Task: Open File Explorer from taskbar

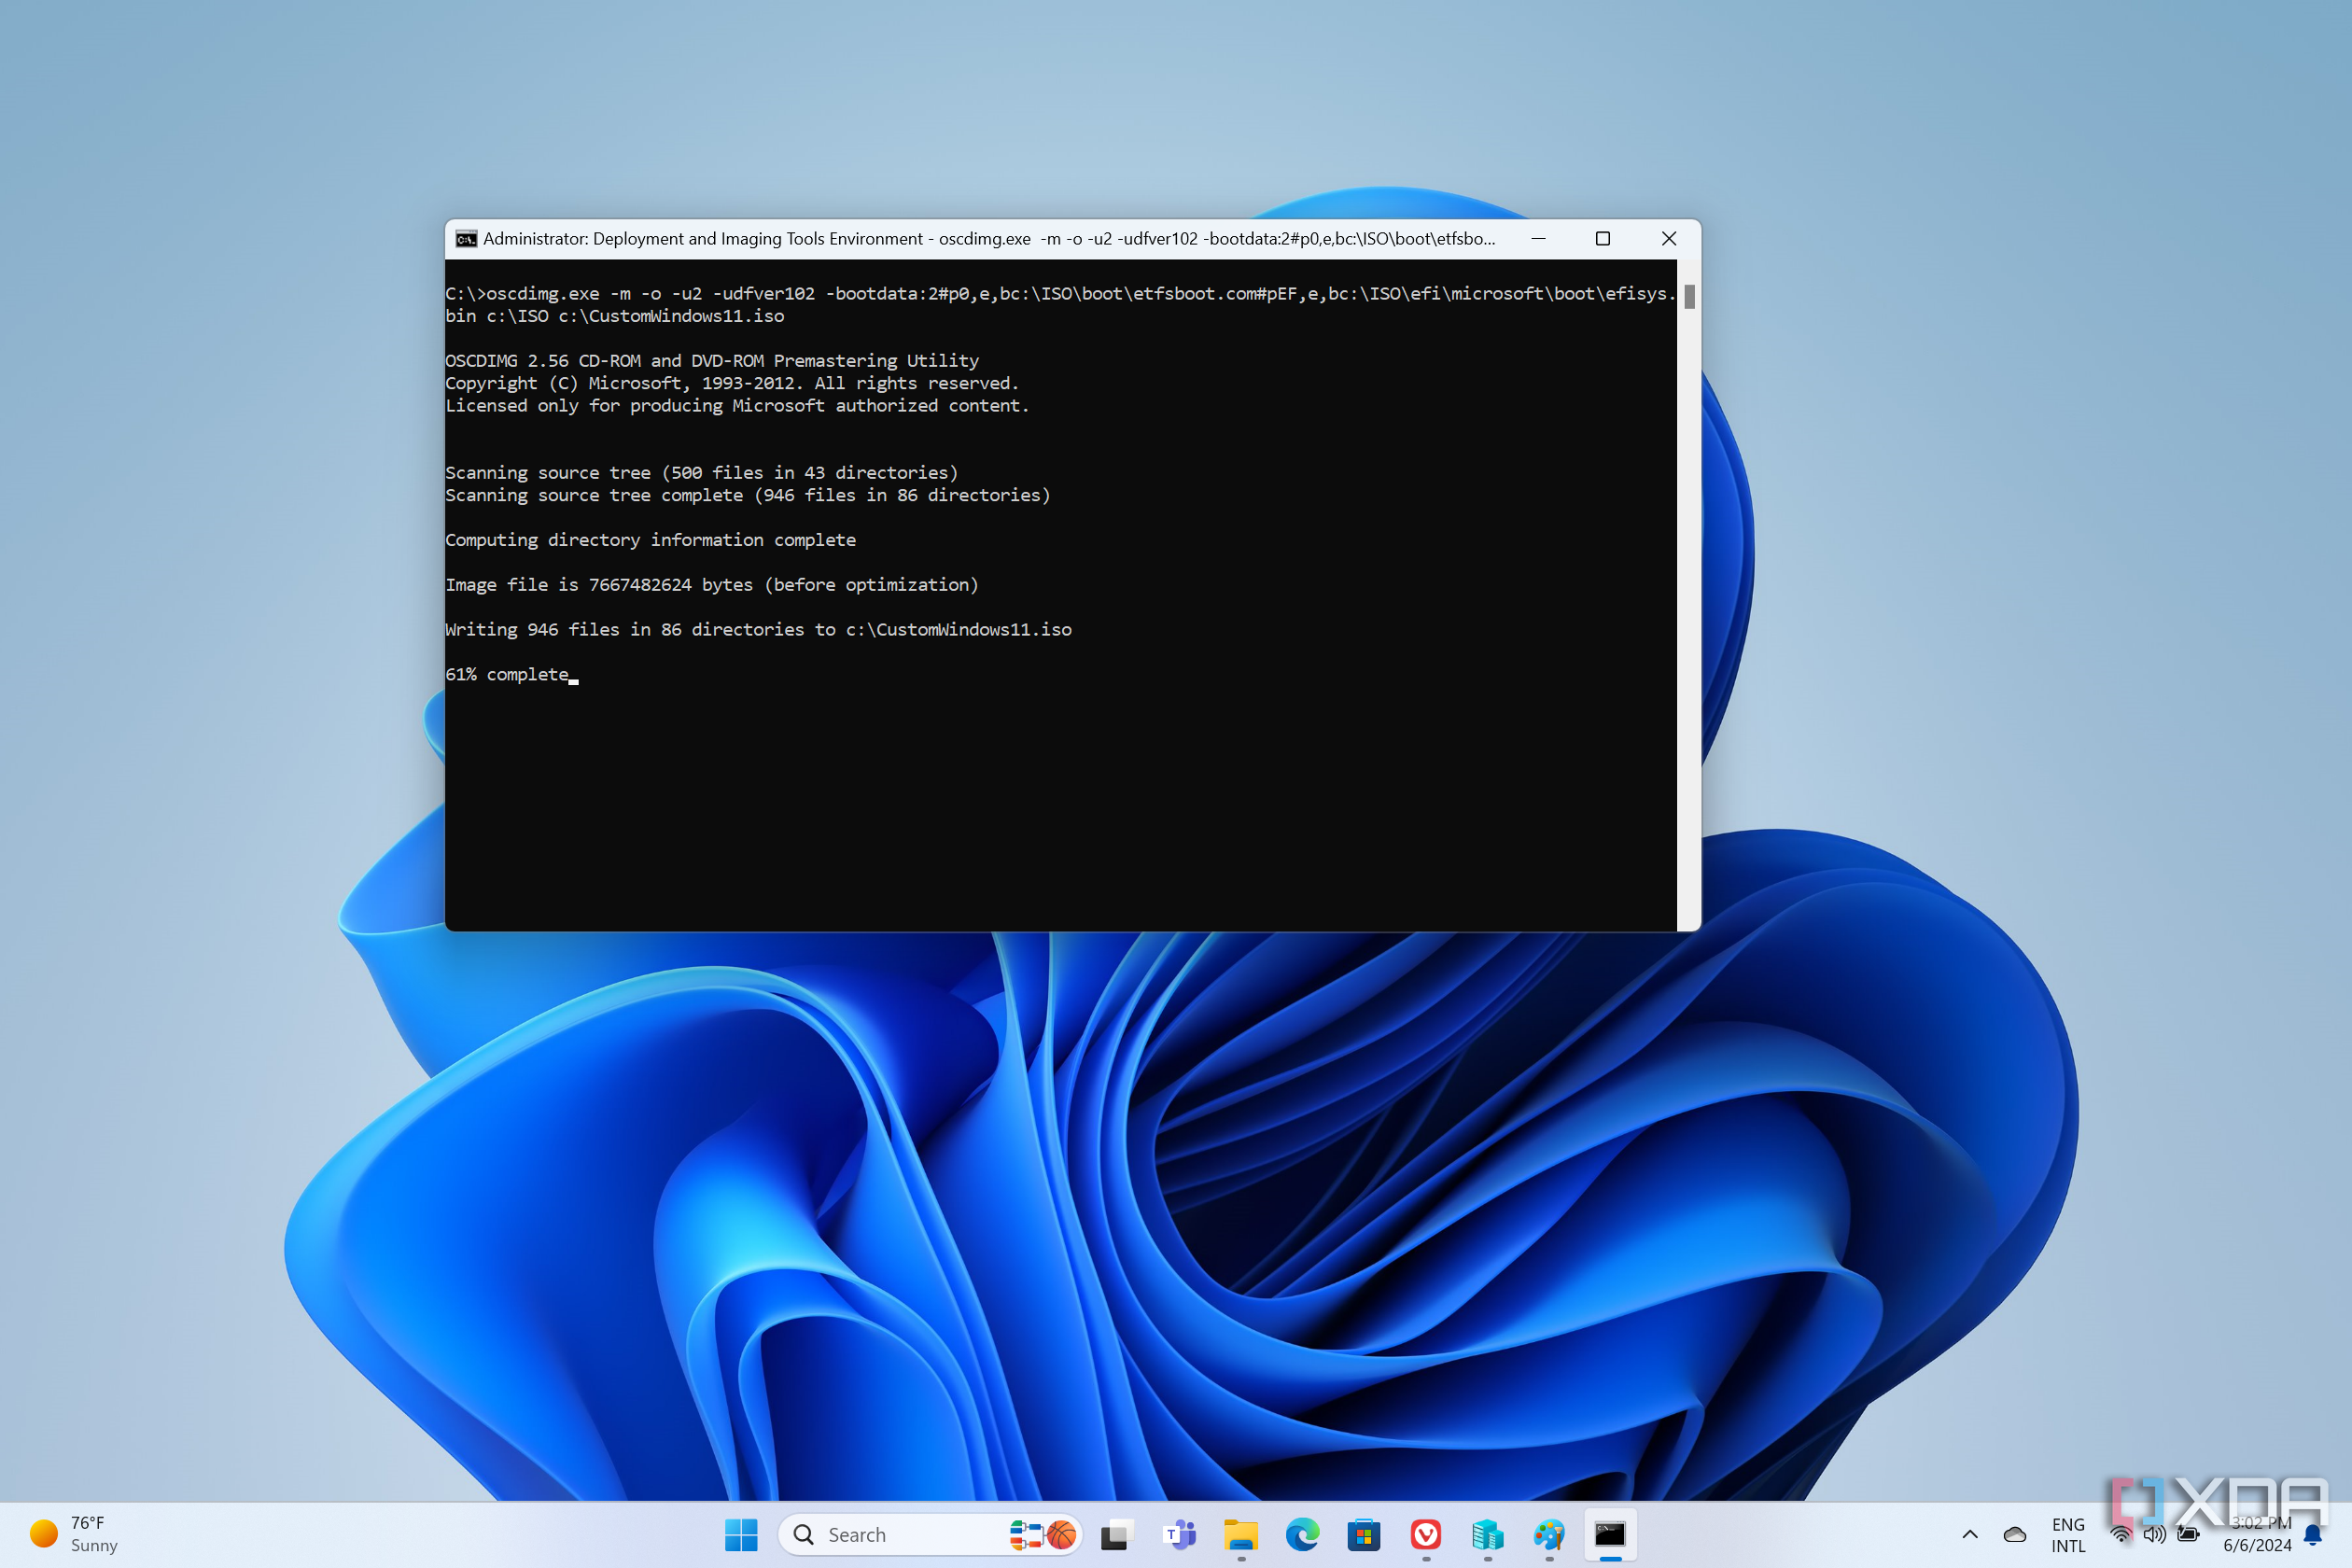Action: (x=1242, y=1533)
